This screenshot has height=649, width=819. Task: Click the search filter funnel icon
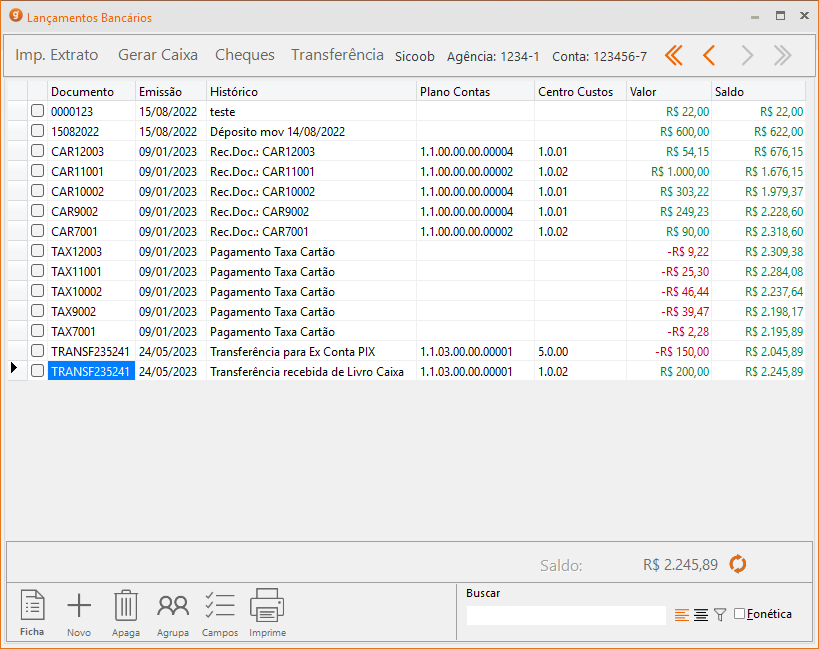pyautogui.click(x=720, y=615)
